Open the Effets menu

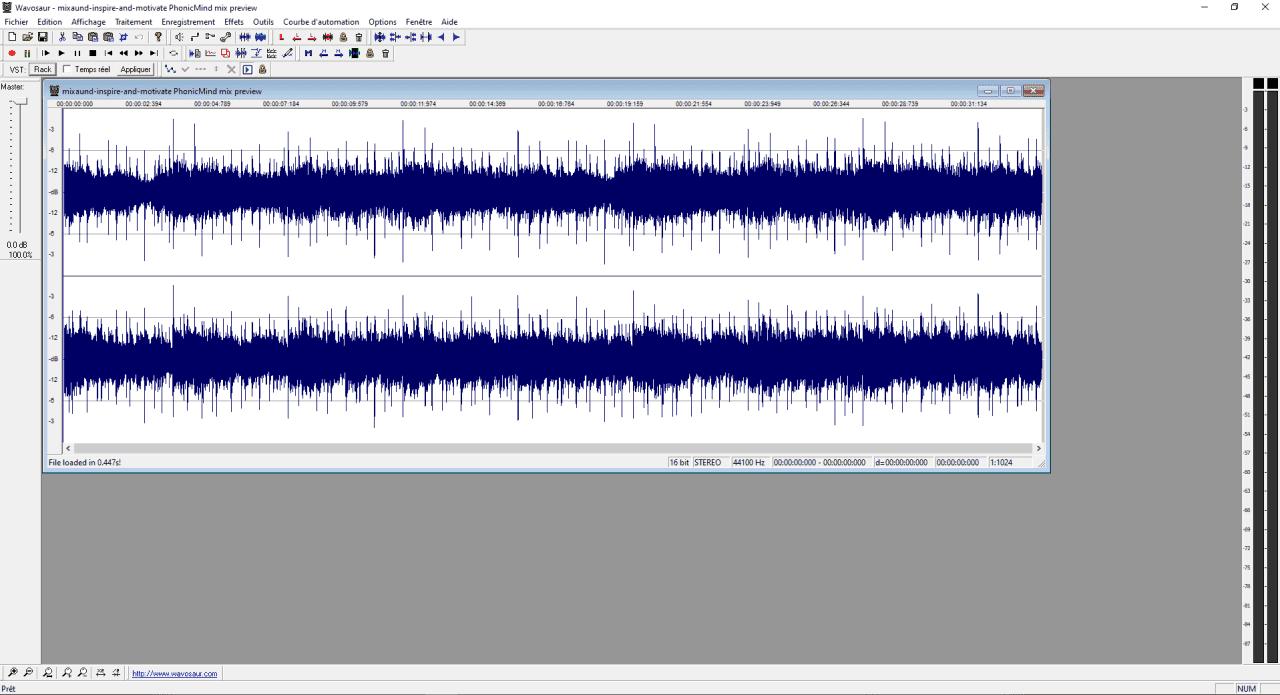coord(233,22)
